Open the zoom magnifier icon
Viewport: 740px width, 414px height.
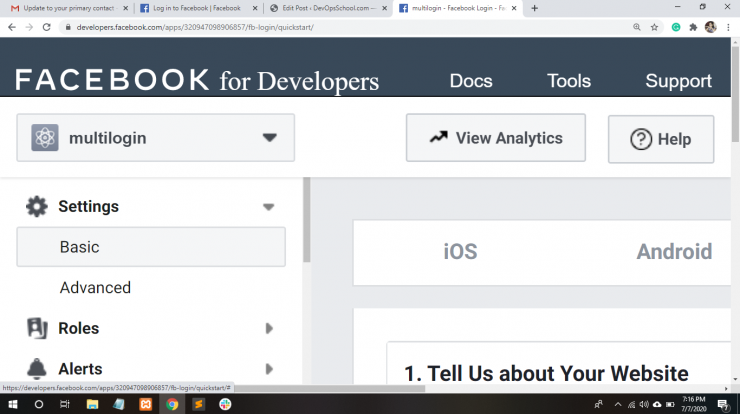(x=637, y=27)
